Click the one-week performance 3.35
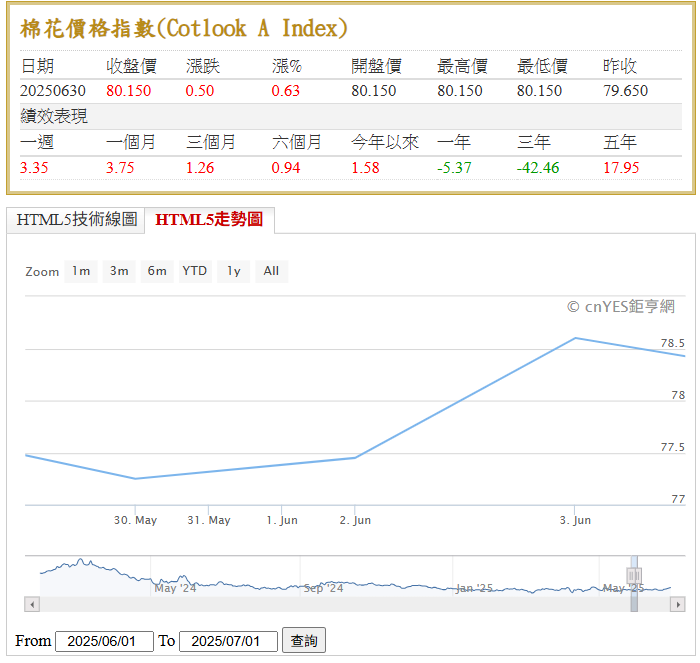The width and height of the screenshot is (700, 663). coord(34,168)
